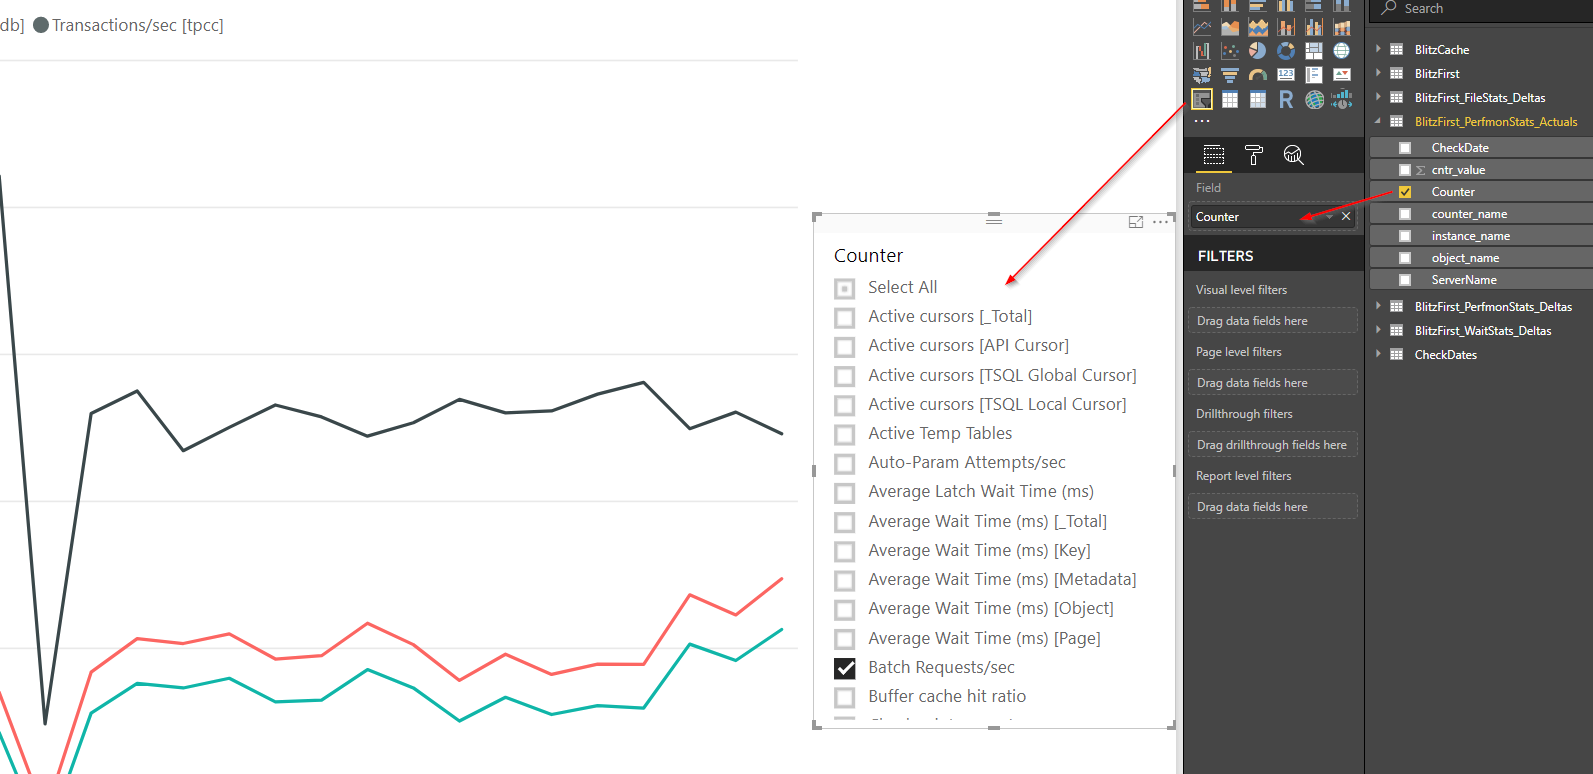Expand the BlitzFirst_FileStats_Deltas table
Viewport: 1593px width, 774px height.
(x=1378, y=97)
